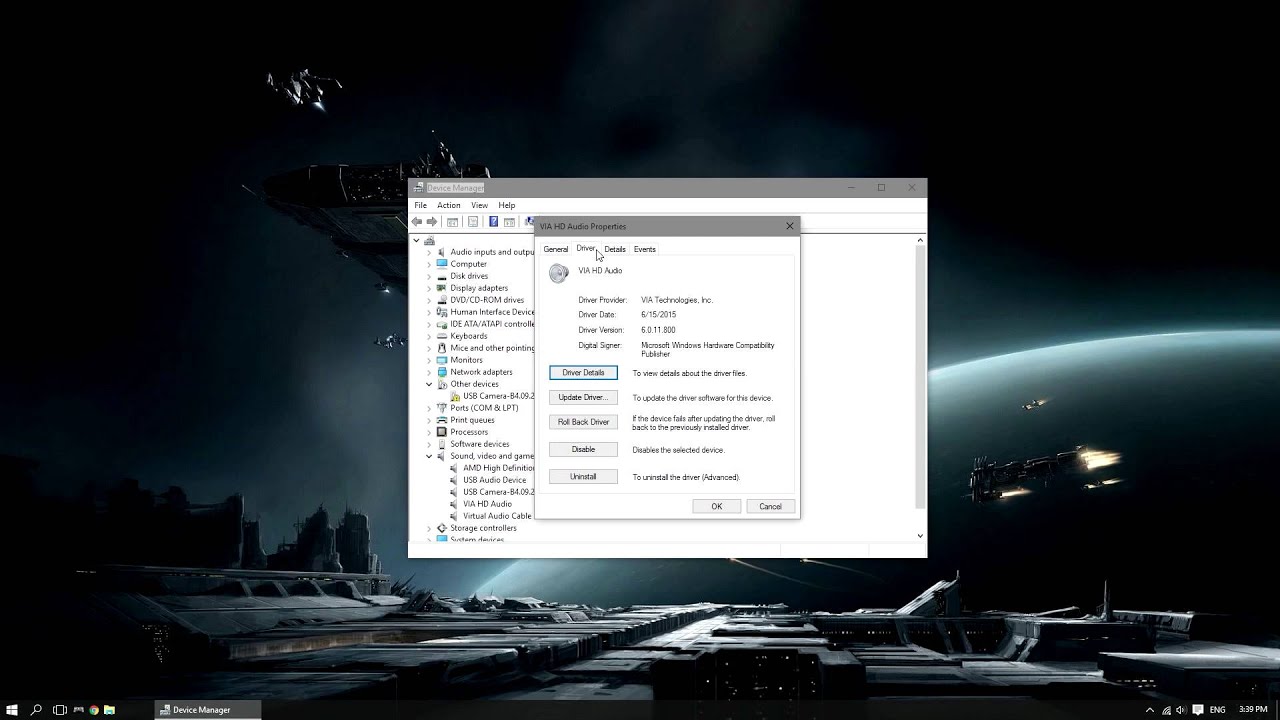1280x720 pixels.
Task: Click the network icon in the system tray
Action: click(x=1166, y=710)
